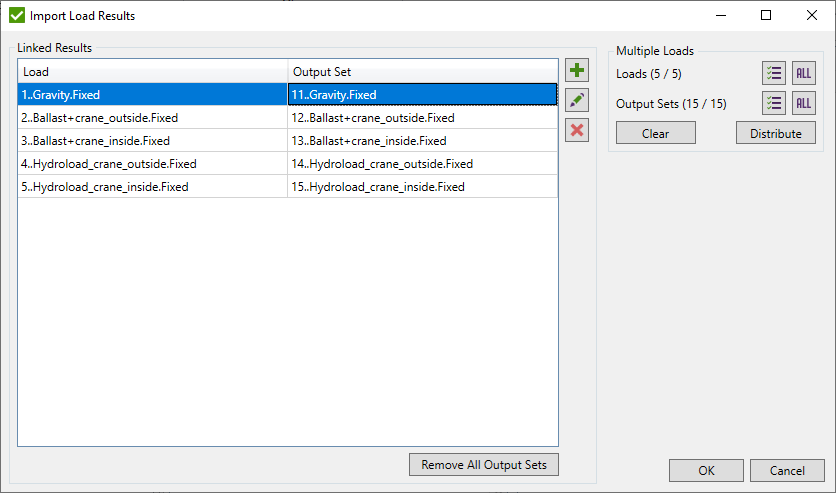This screenshot has width=836, height=493.
Task: Click the green plus add link icon
Action: [577, 71]
